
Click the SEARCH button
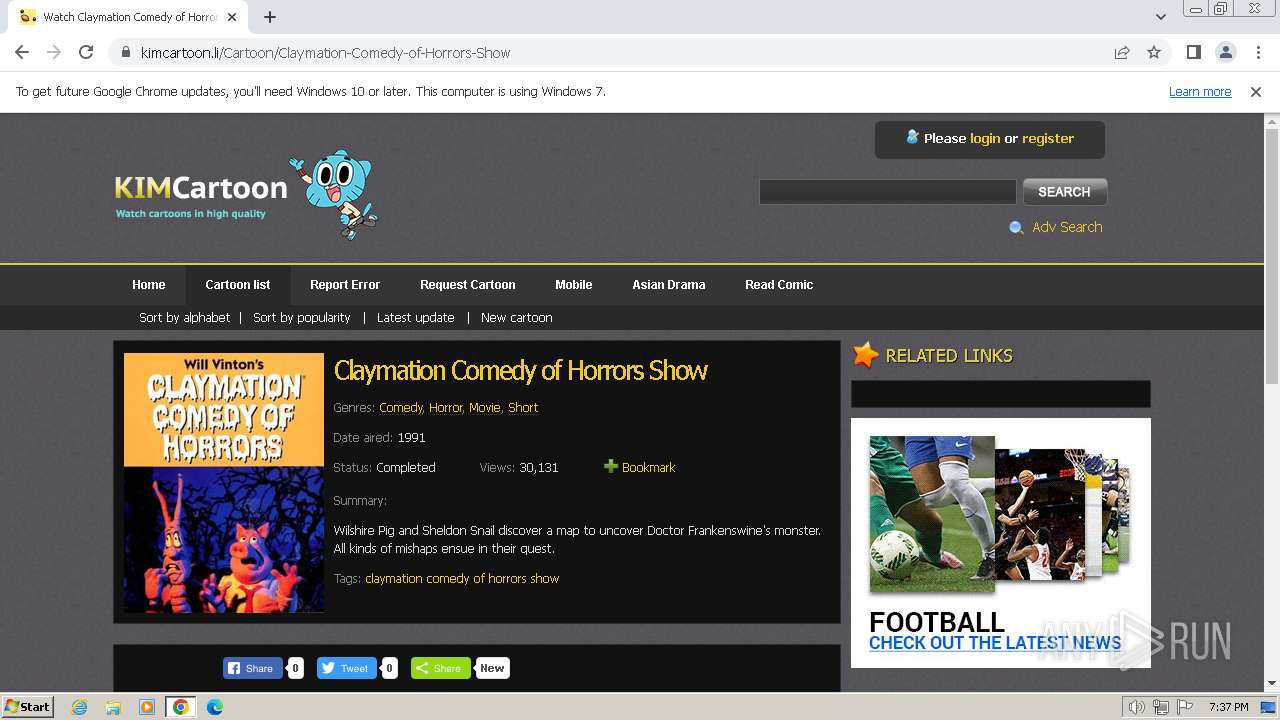(x=1064, y=191)
